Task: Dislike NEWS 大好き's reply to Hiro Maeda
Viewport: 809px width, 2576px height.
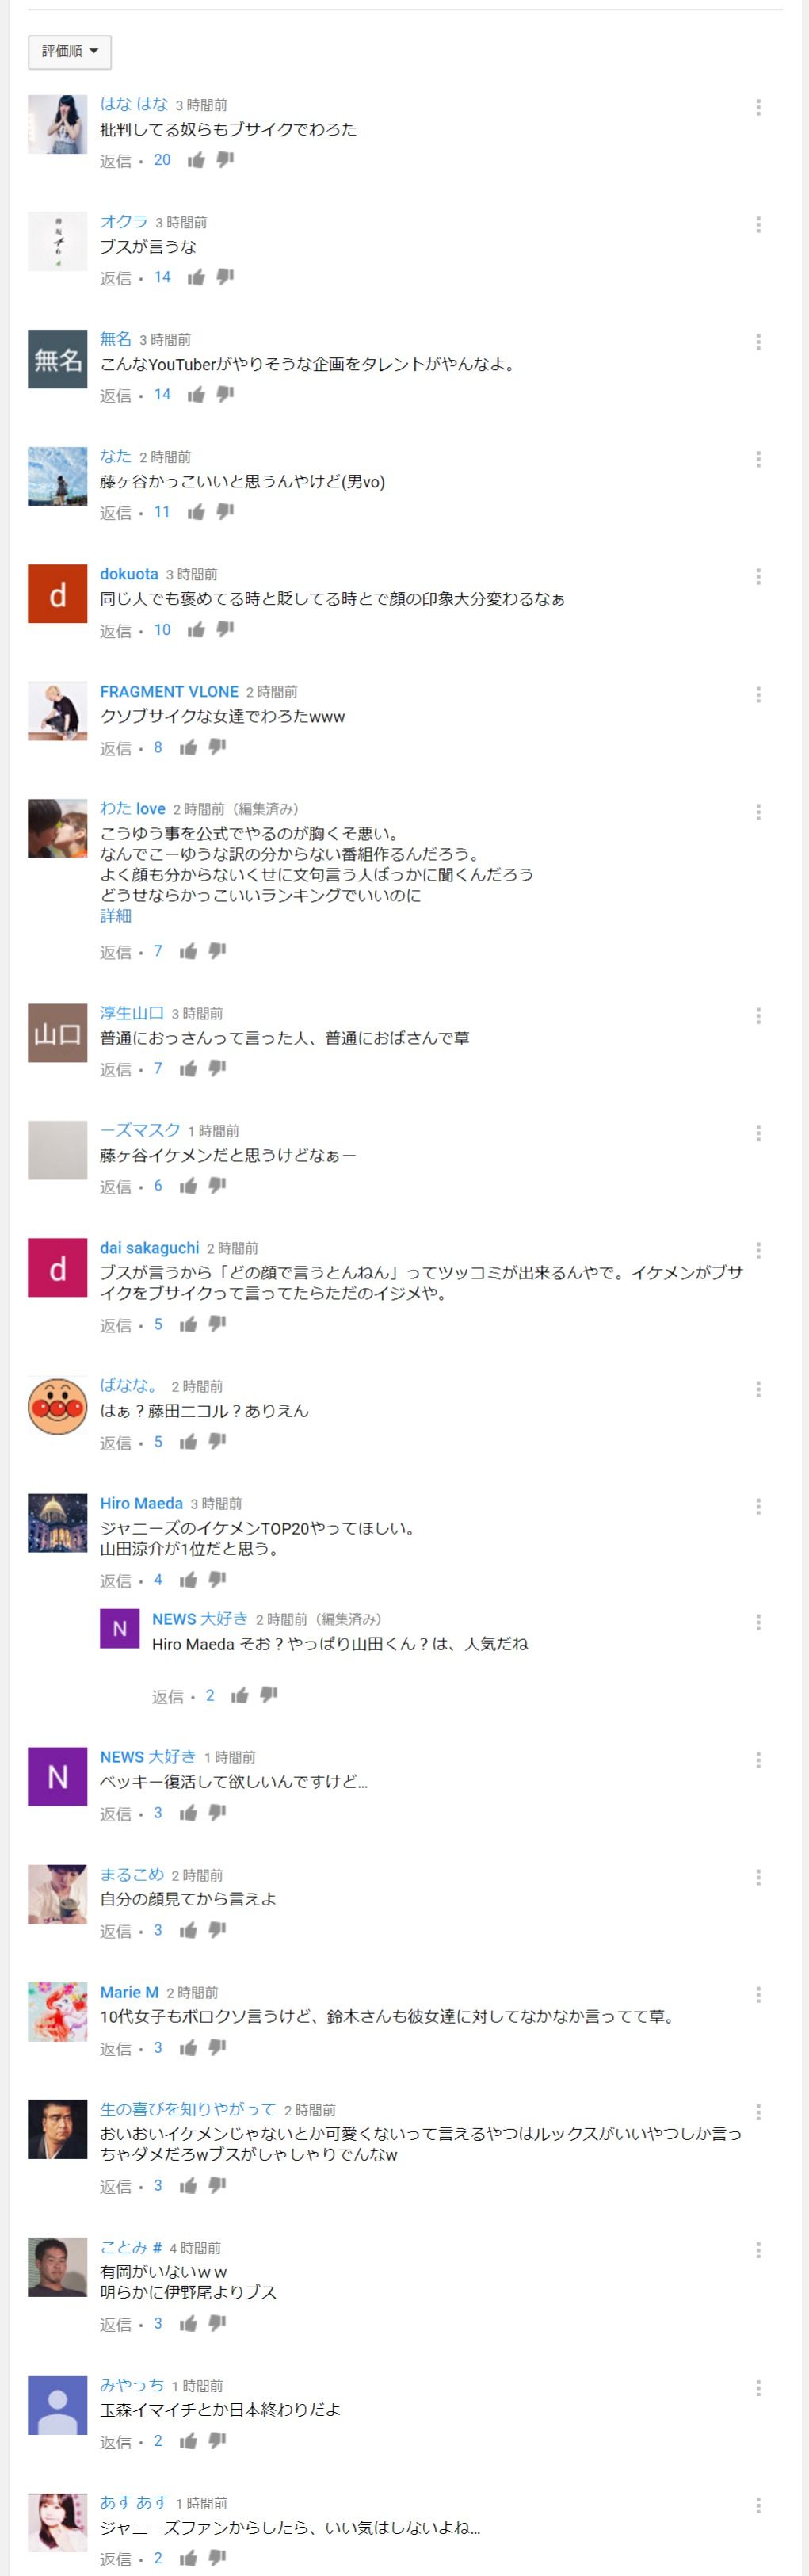Action: [x=269, y=1694]
